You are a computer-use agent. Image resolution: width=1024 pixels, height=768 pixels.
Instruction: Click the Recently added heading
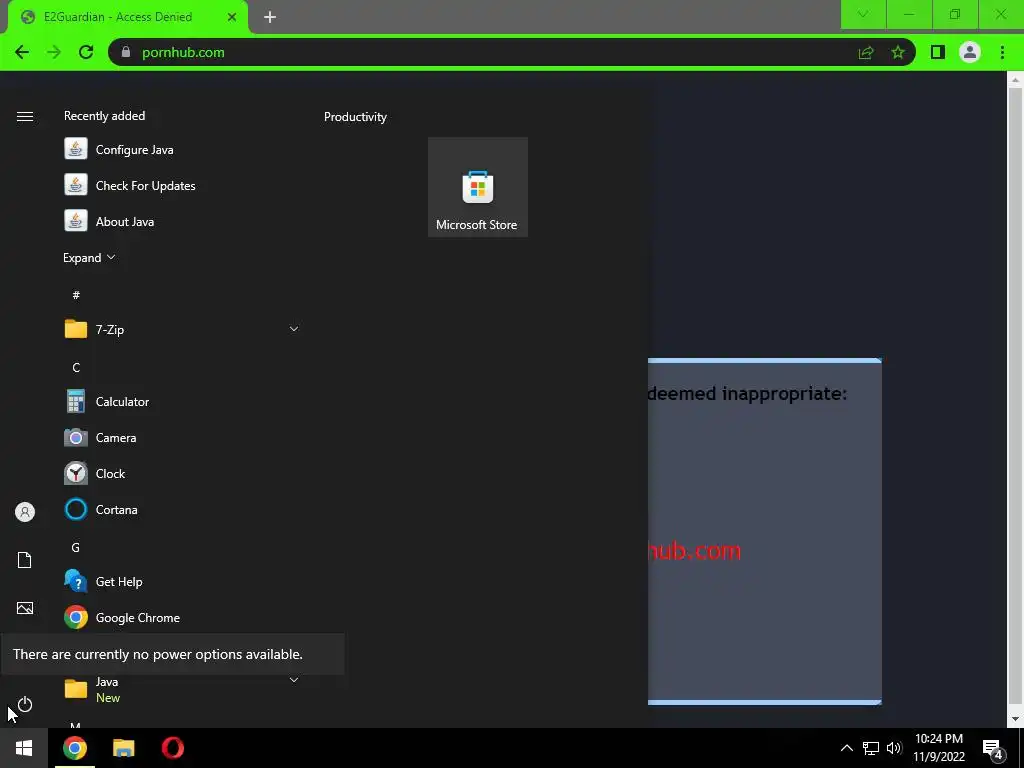(x=104, y=116)
